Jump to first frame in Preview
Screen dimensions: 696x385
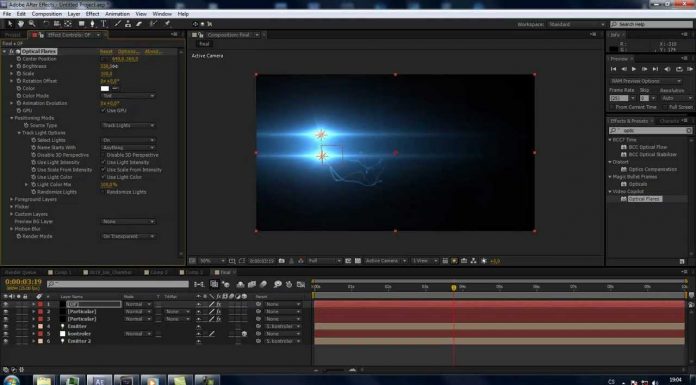tap(613, 69)
